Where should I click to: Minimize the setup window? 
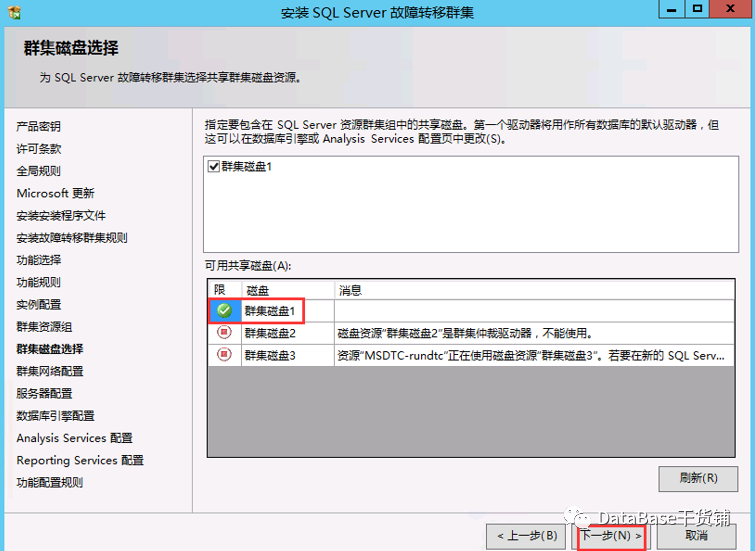click(672, 9)
